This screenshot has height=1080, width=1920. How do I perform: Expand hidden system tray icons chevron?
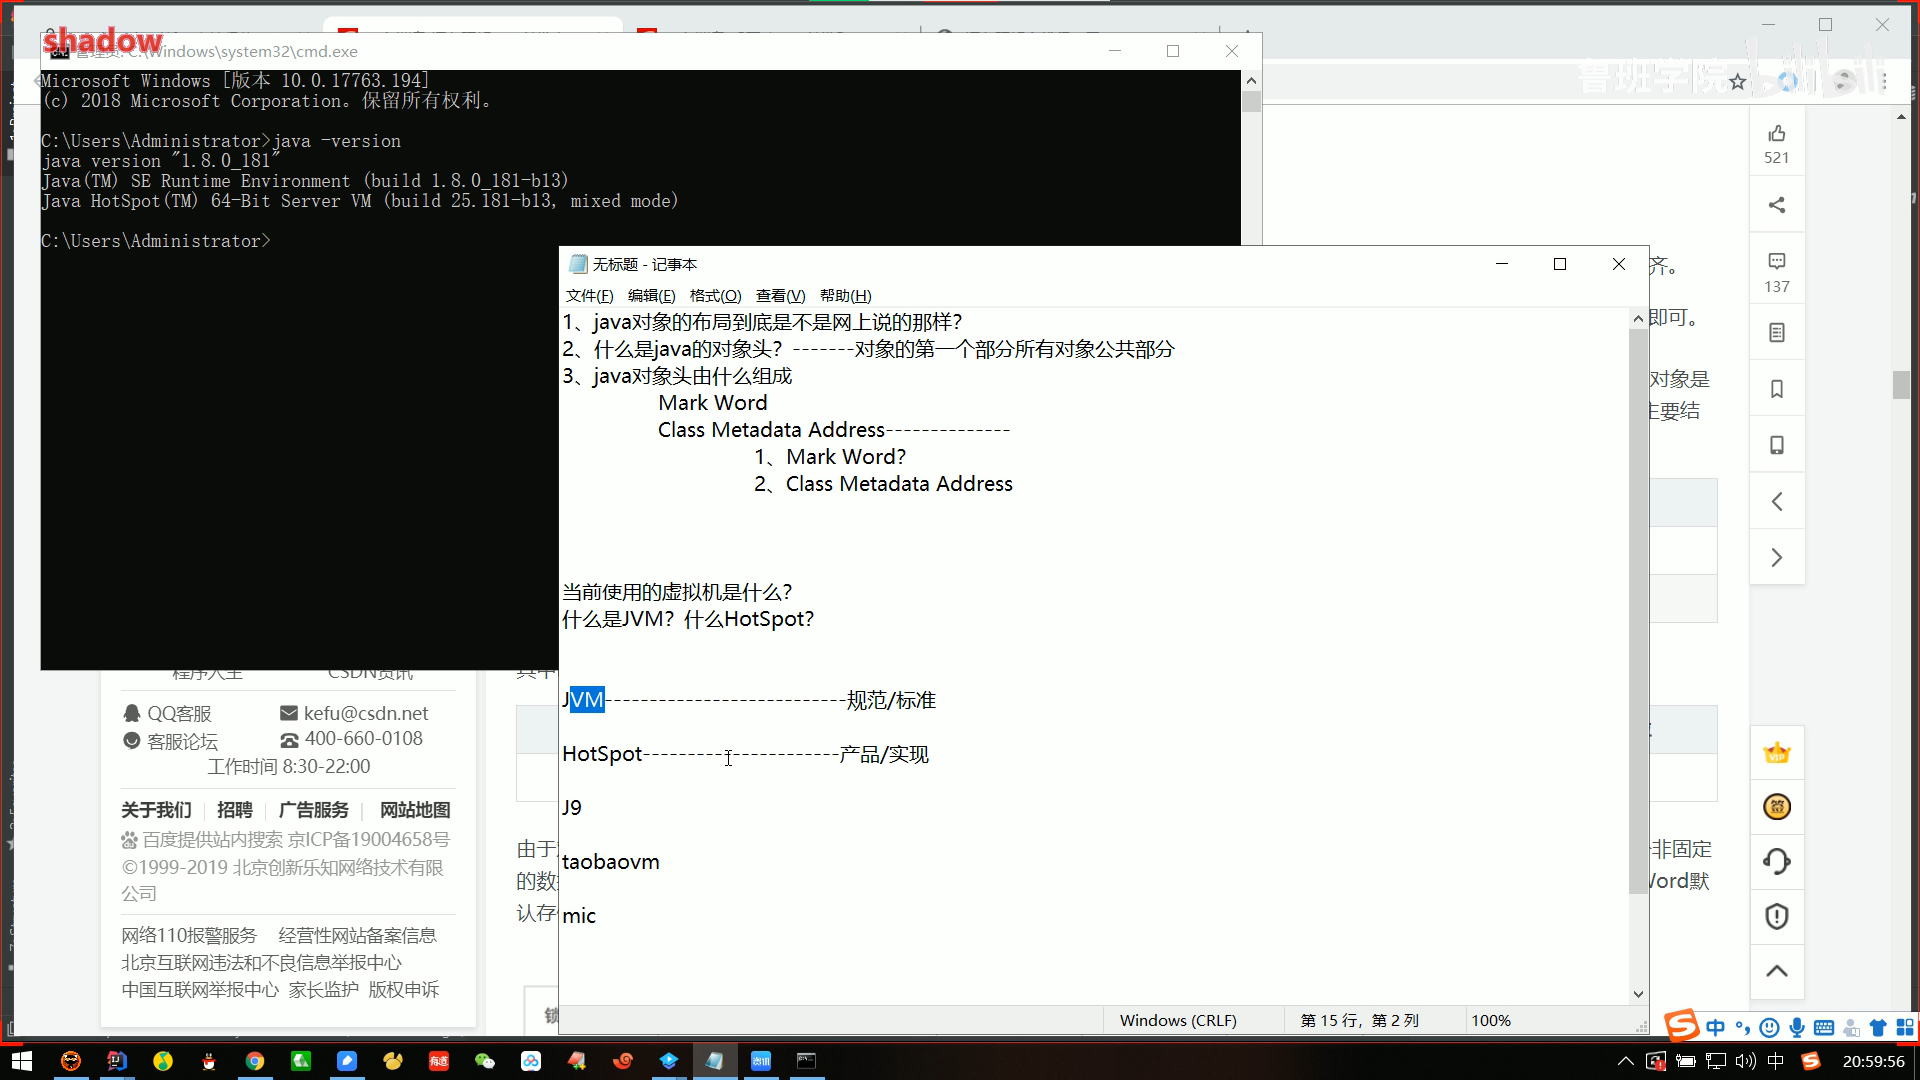click(1624, 1062)
